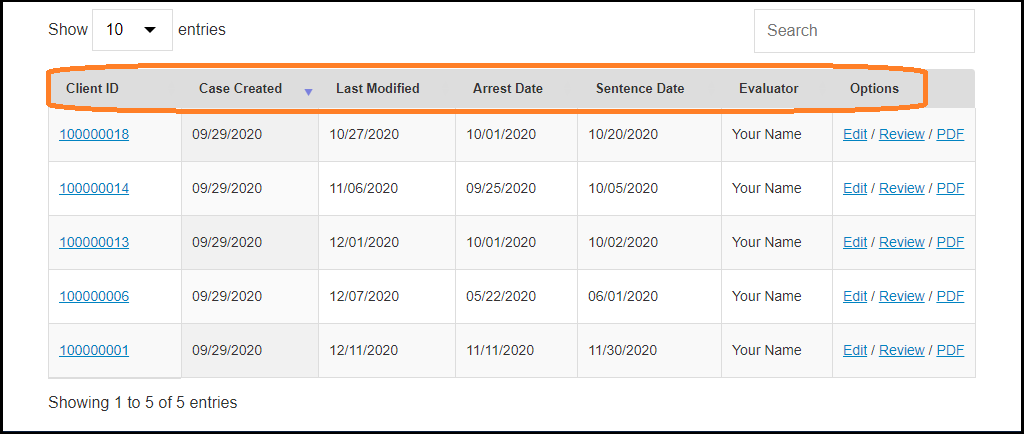Open client ID 100000018 link
This screenshot has height=434, width=1024.
pos(94,134)
